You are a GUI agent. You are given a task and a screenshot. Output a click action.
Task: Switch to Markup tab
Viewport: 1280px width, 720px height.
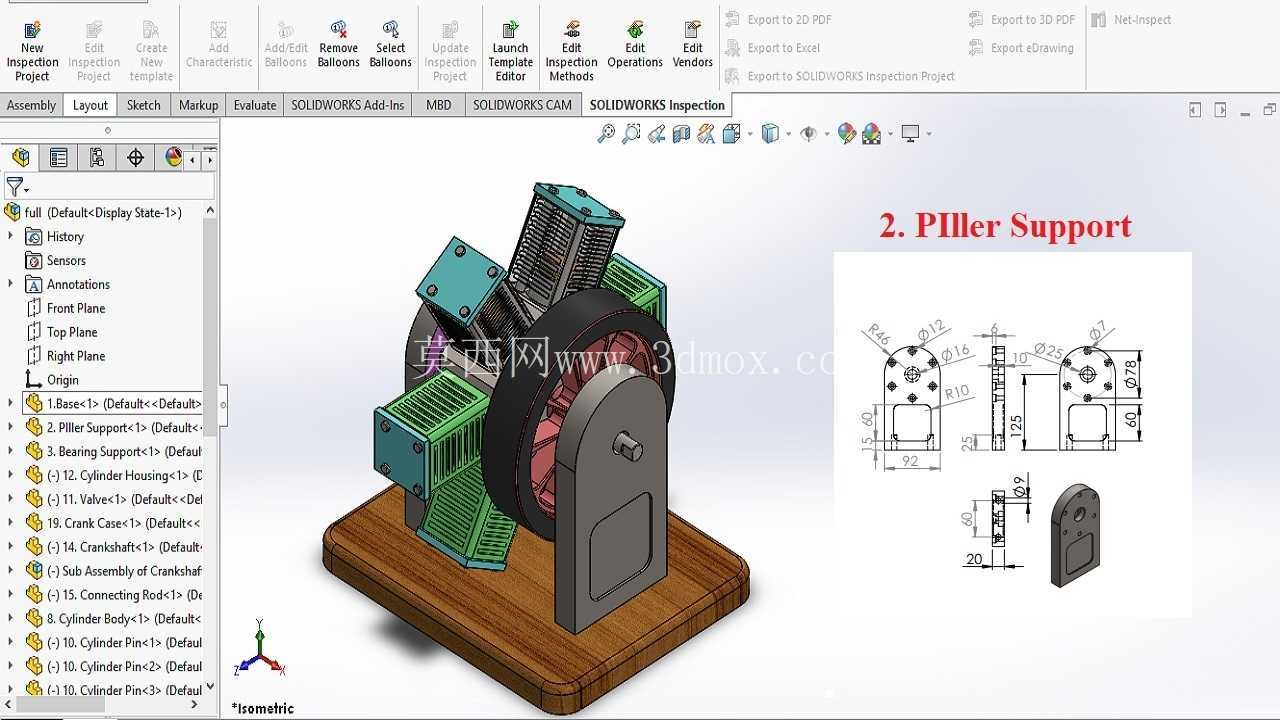pyautogui.click(x=198, y=105)
